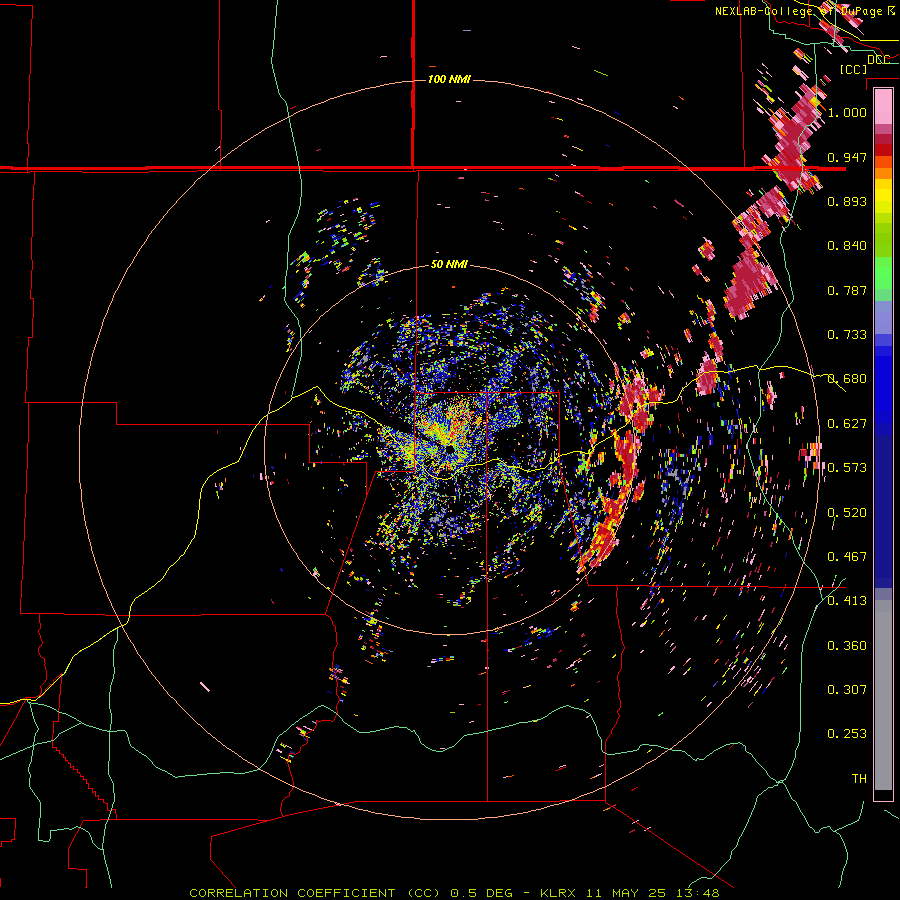Click the bright green color bar segment
900x900 pixels.
coord(883,273)
